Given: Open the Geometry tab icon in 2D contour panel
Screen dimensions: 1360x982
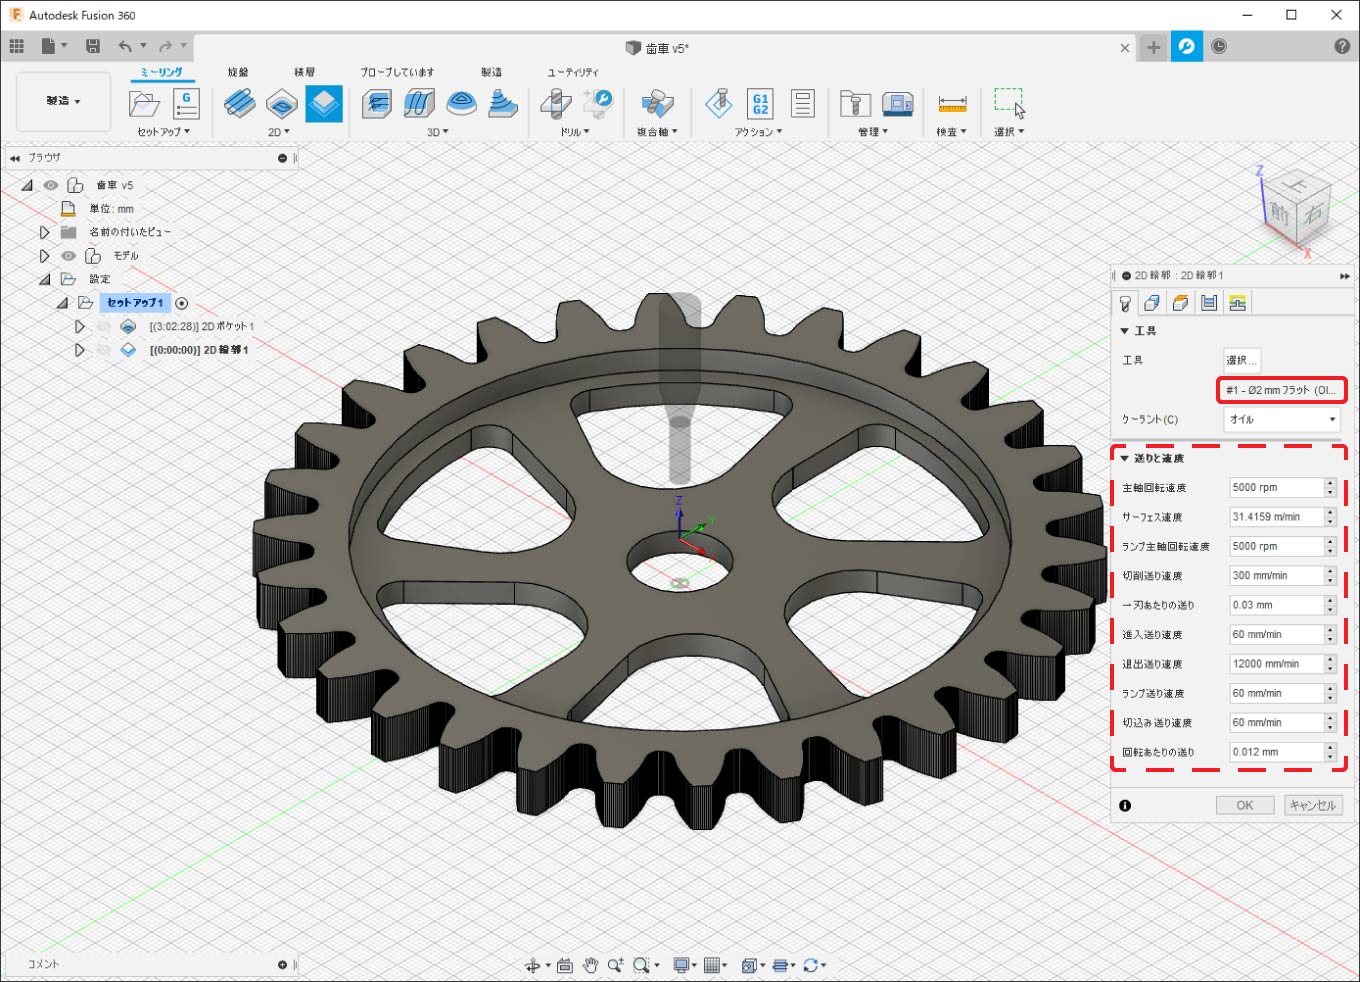Looking at the screenshot, I should pos(1152,303).
